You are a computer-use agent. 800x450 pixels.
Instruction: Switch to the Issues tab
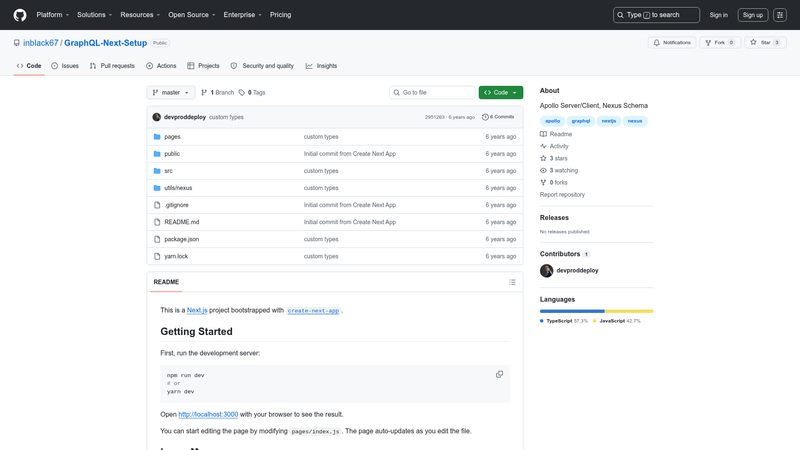[65, 66]
